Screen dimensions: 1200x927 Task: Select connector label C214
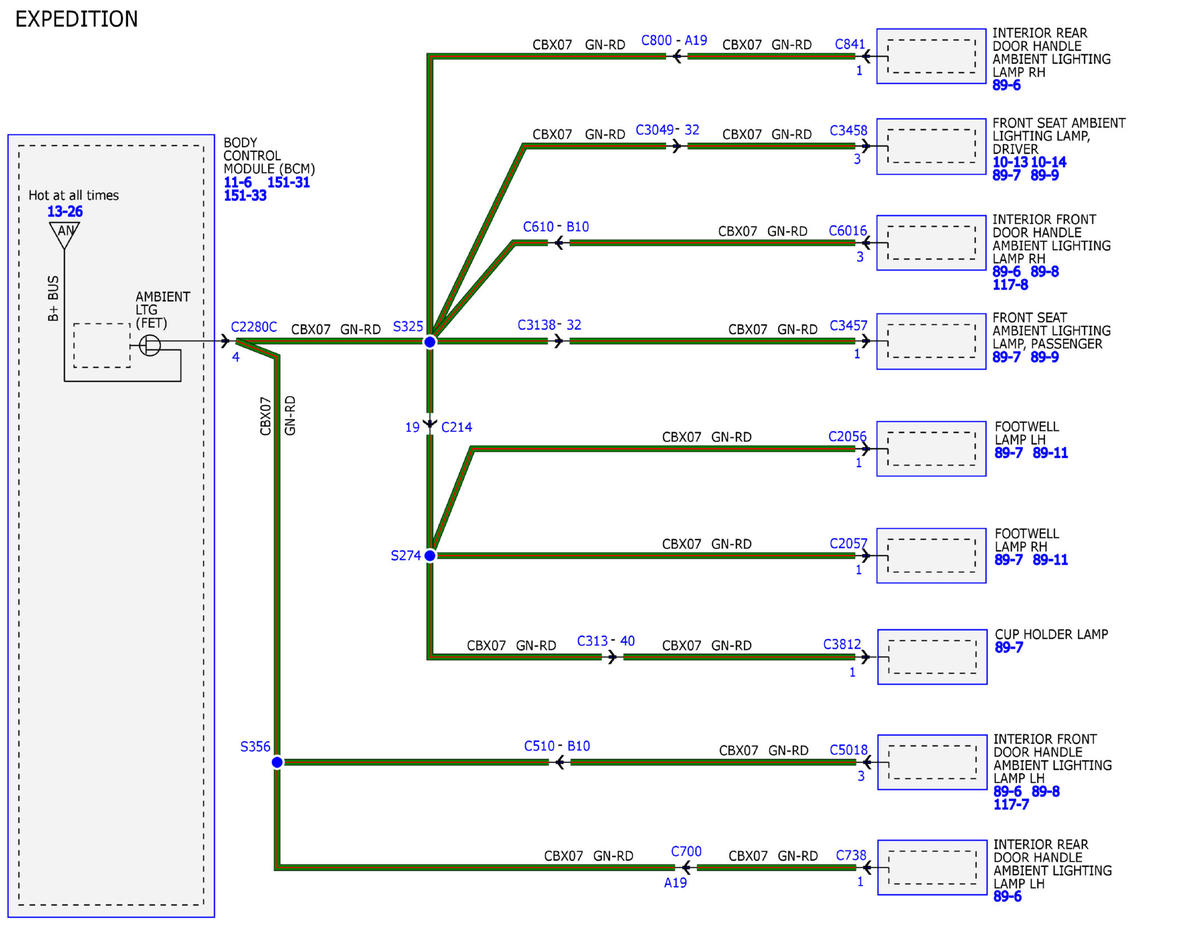click(x=456, y=427)
